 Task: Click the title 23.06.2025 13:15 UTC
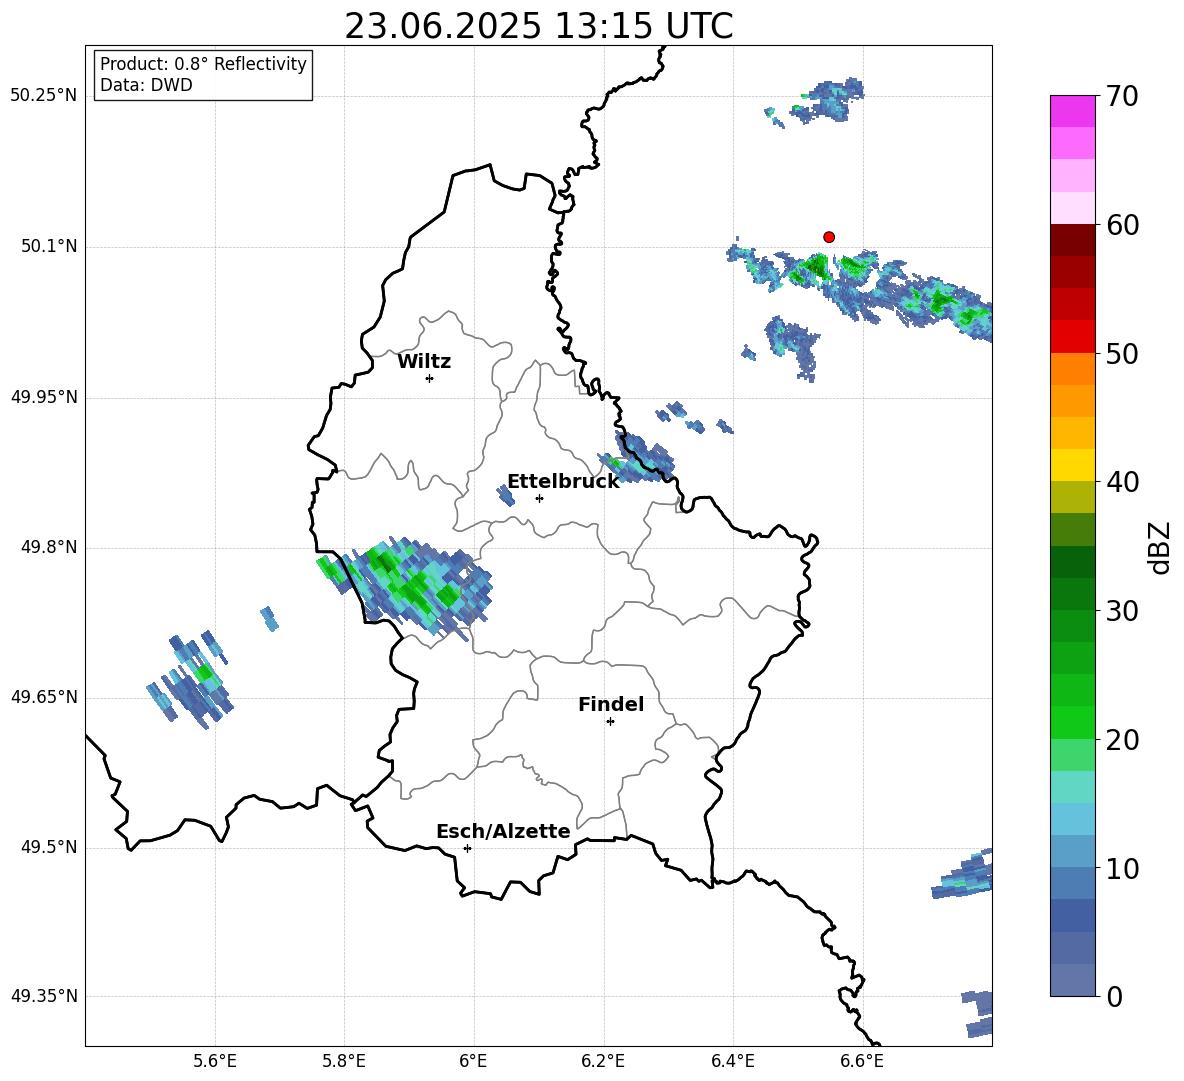point(538,26)
